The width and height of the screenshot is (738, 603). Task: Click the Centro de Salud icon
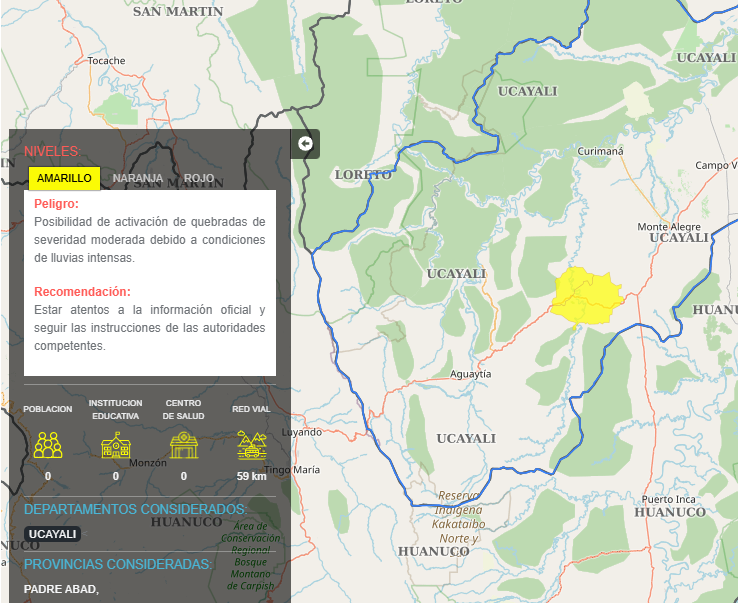tap(184, 445)
